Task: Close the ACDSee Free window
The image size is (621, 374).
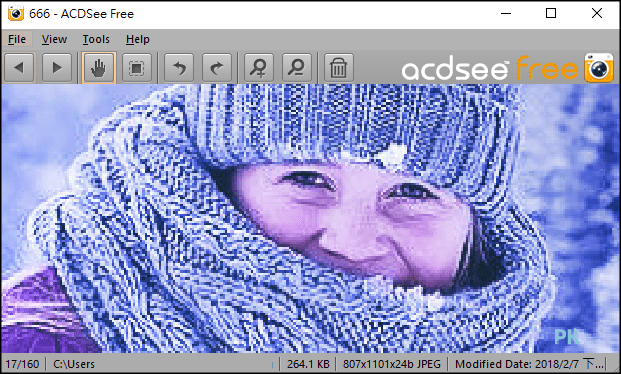Action: [x=597, y=13]
